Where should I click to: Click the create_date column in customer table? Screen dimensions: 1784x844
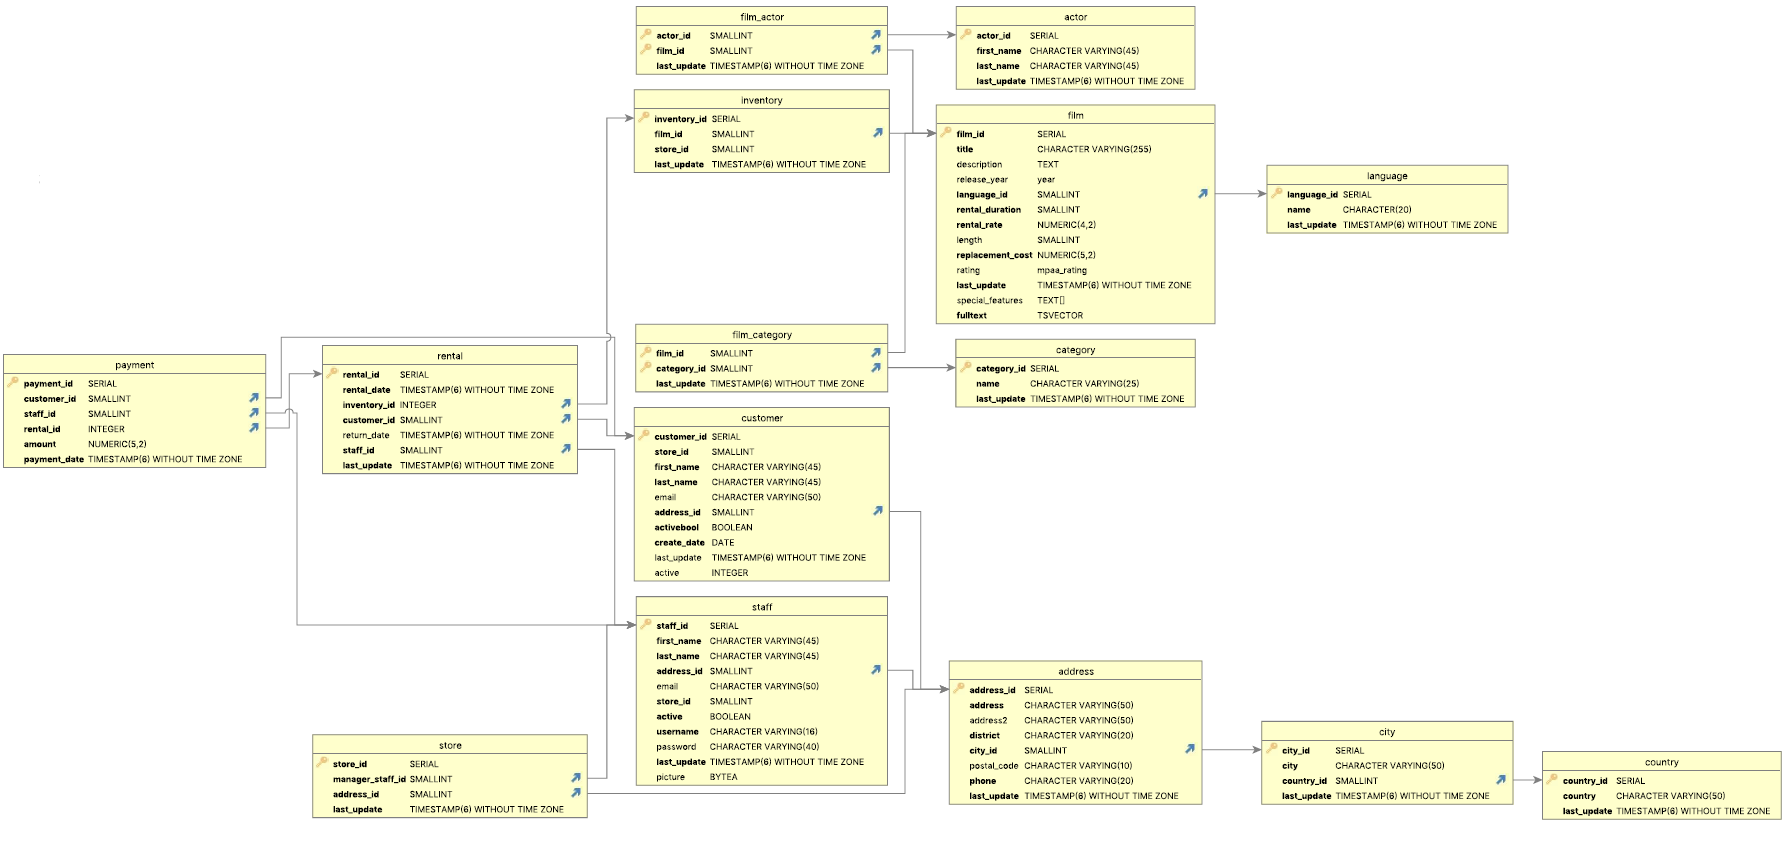pyautogui.click(x=762, y=542)
